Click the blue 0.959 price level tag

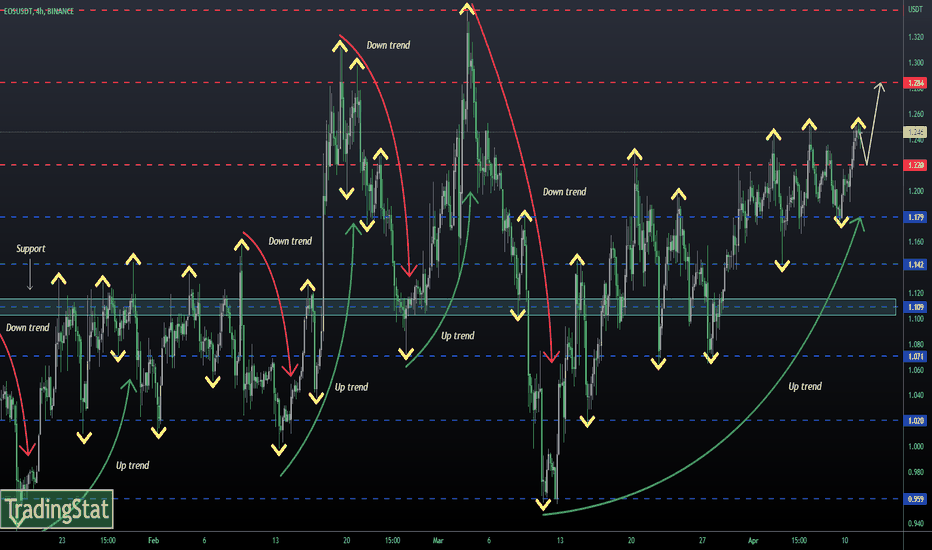[915, 499]
